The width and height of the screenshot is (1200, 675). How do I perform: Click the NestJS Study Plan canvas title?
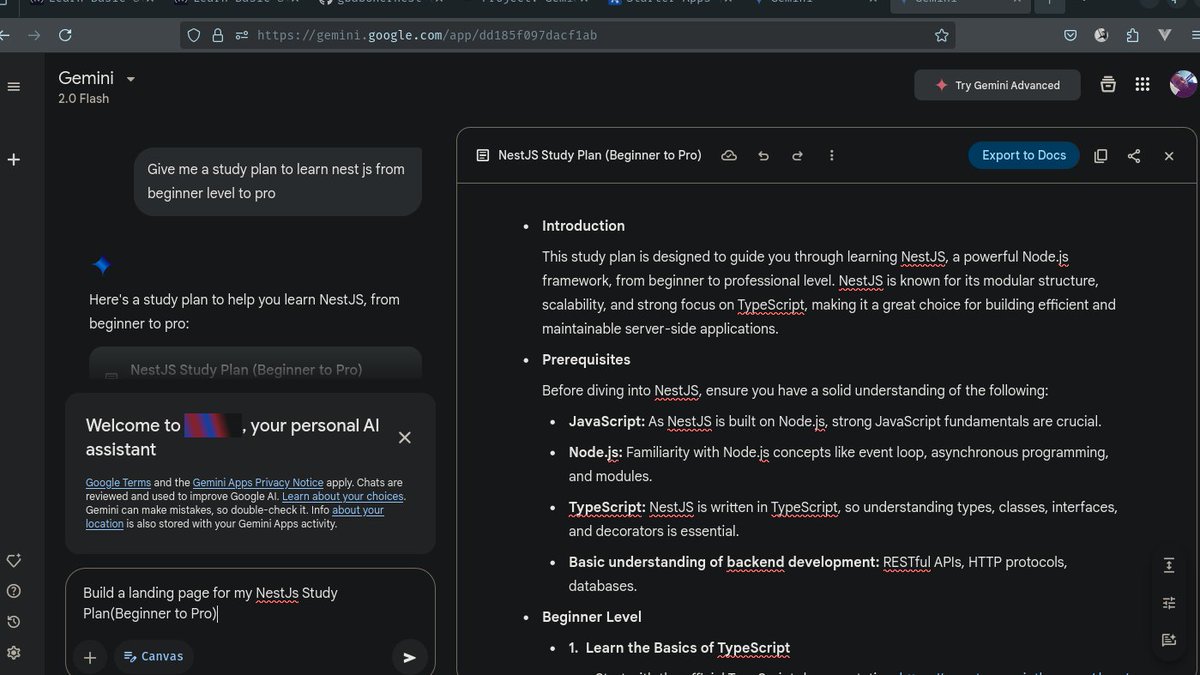pyautogui.click(x=600, y=156)
